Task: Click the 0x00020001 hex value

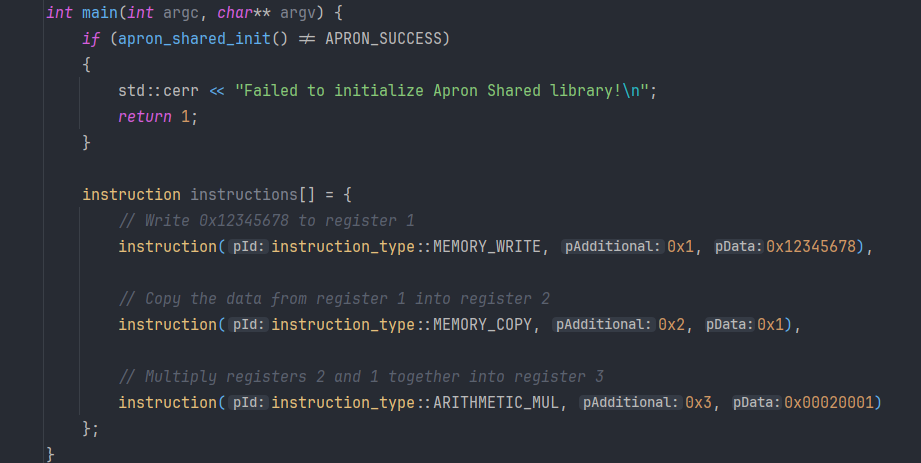Action: pos(830,402)
